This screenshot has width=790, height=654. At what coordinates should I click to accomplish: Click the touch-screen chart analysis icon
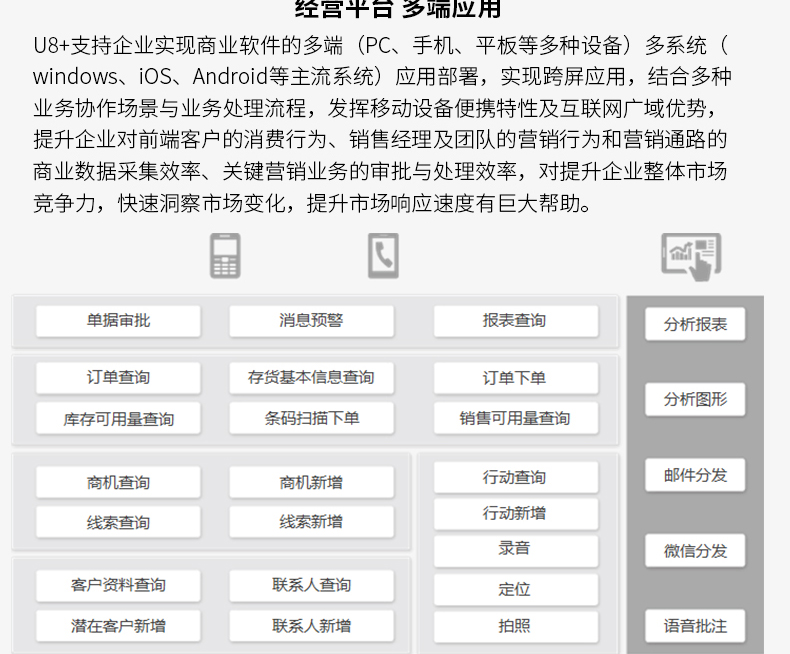click(691, 256)
